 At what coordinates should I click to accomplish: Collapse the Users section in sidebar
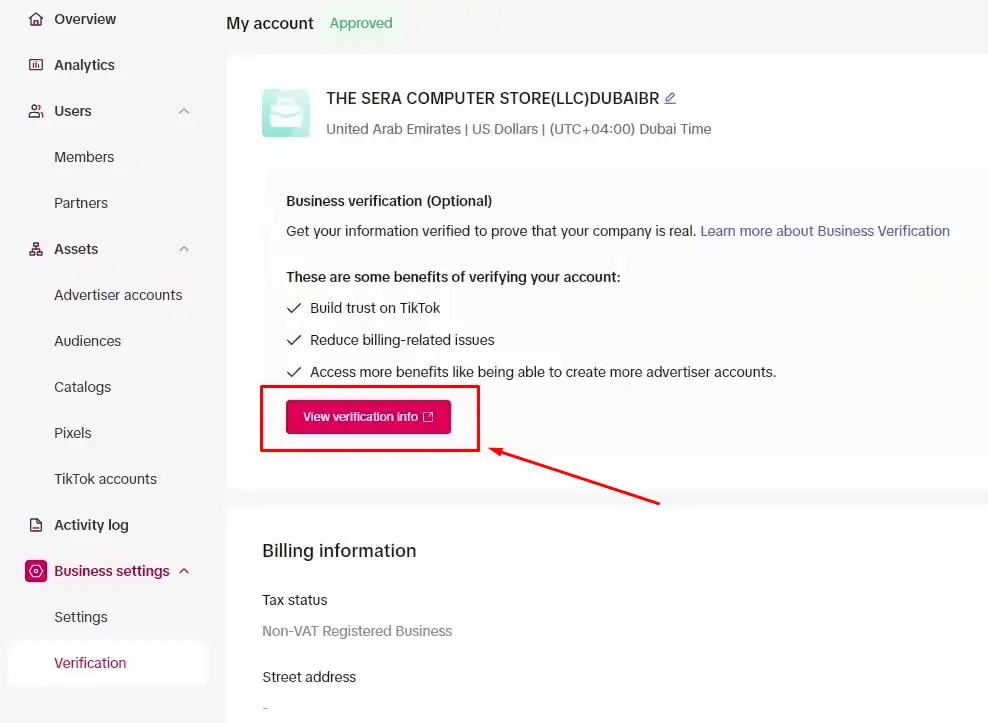pyautogui.click(x=183, y=111)
